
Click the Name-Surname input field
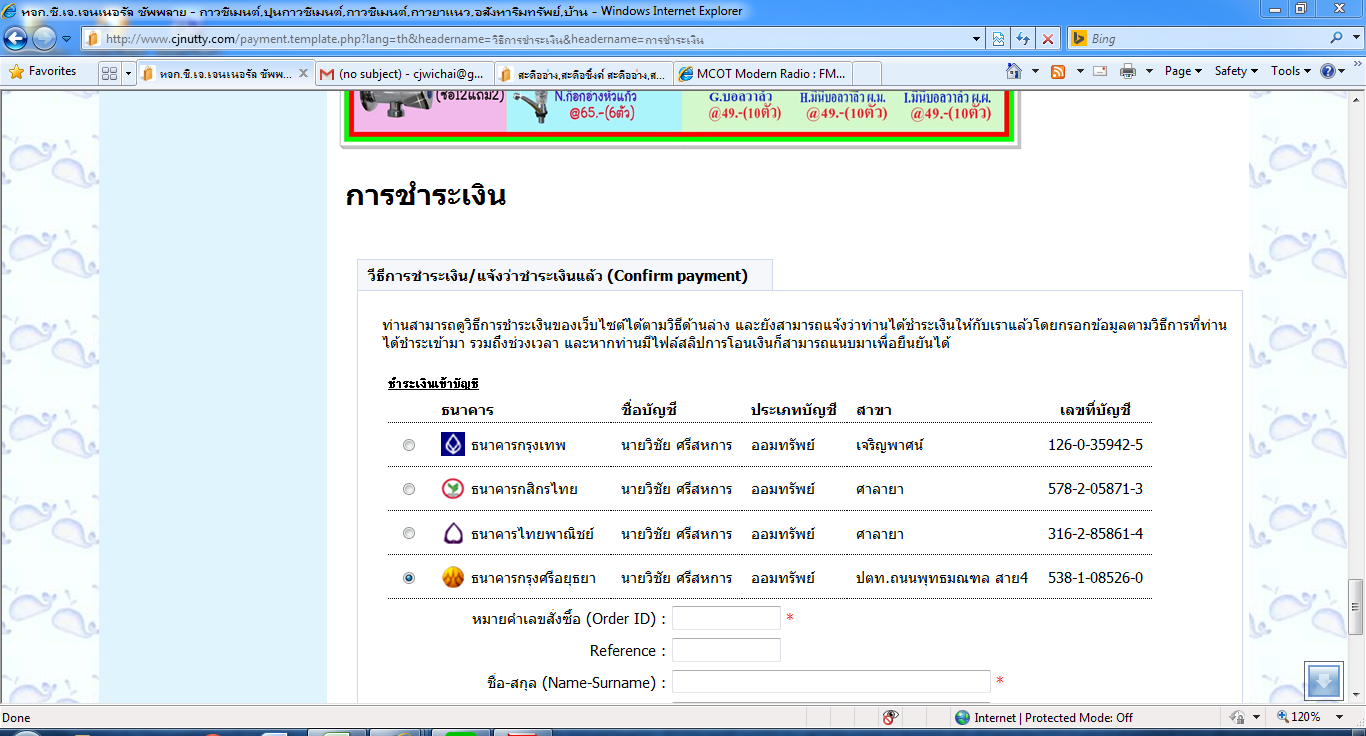tap(831, 682)
